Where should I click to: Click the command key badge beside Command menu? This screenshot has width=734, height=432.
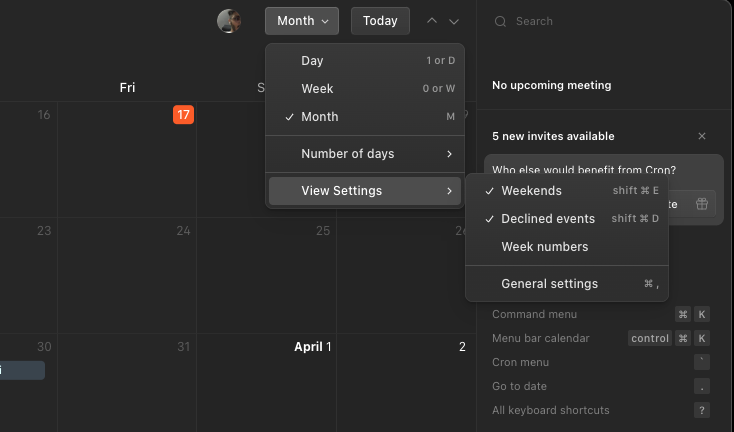pos(683,314)
